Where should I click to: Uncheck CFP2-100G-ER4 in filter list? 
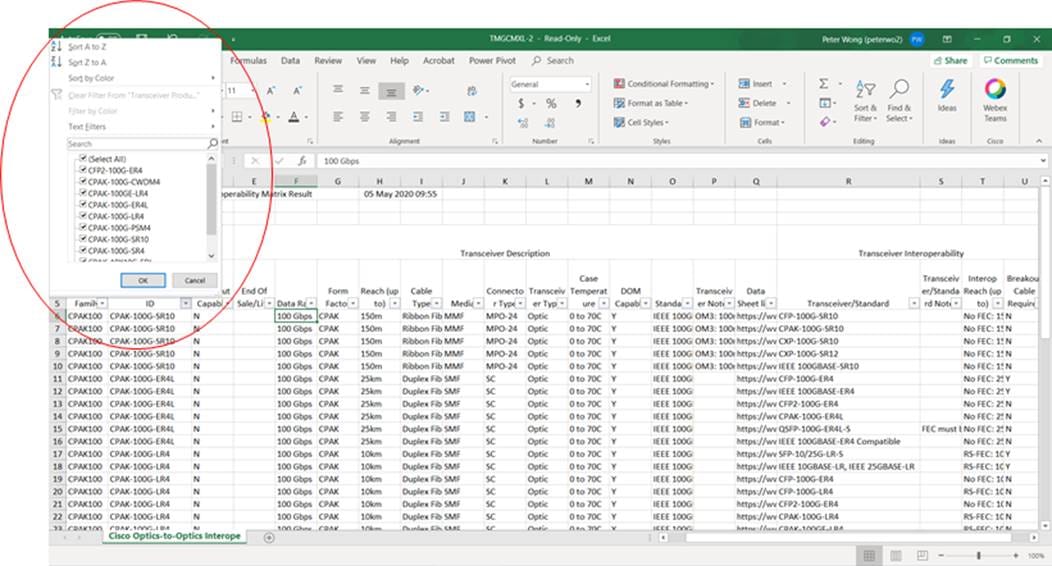coord(83,170)
